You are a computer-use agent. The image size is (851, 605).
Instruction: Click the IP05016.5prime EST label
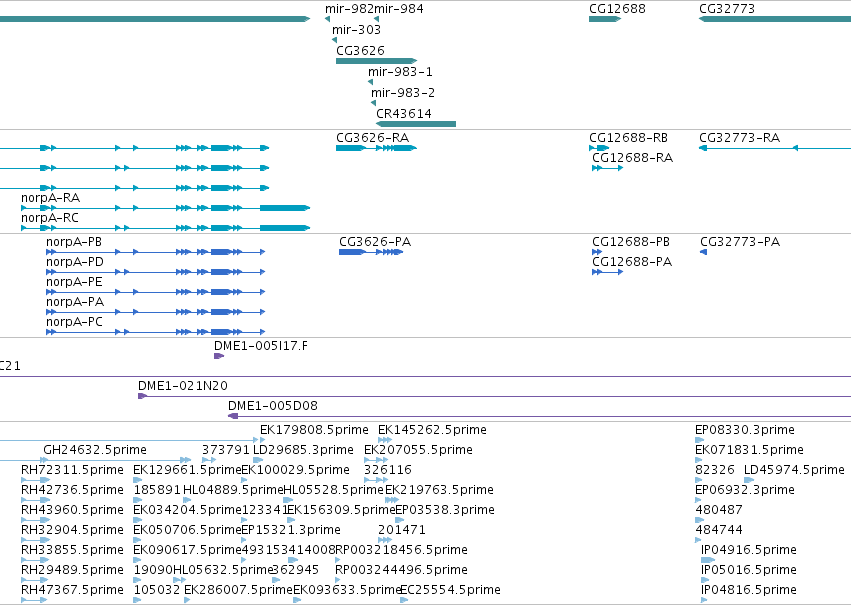748,570
